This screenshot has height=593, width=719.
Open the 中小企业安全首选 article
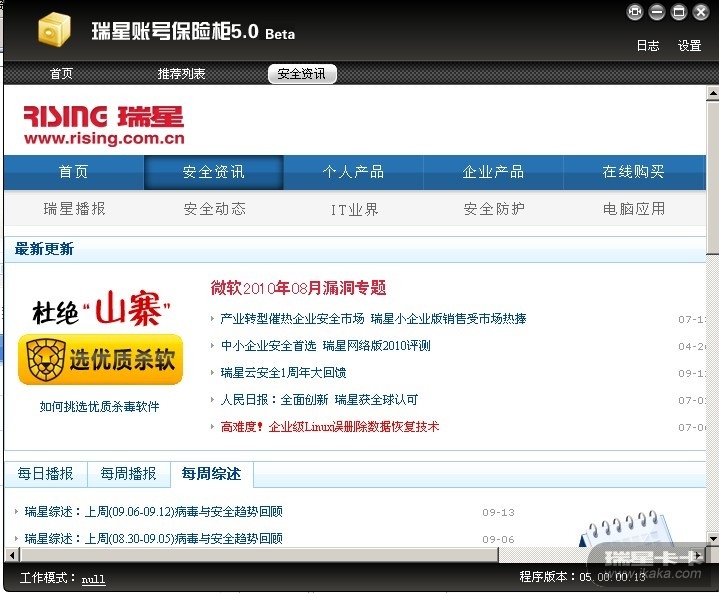pos(325,346)
